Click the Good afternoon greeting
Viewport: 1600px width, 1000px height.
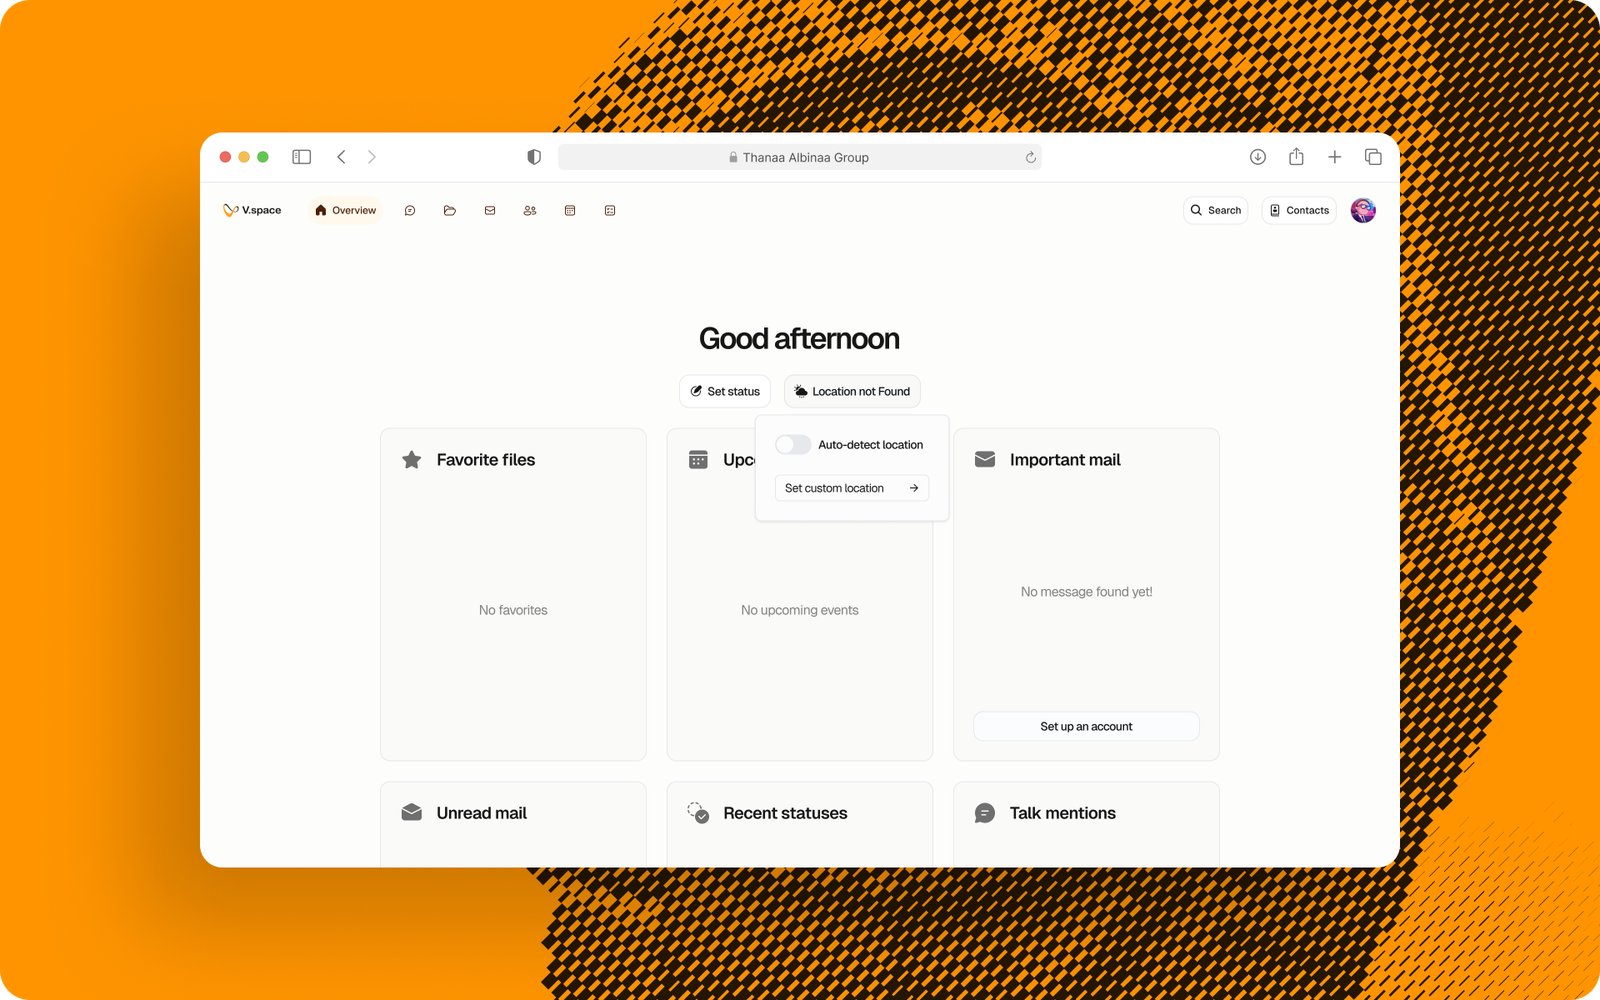pos(800,339)
